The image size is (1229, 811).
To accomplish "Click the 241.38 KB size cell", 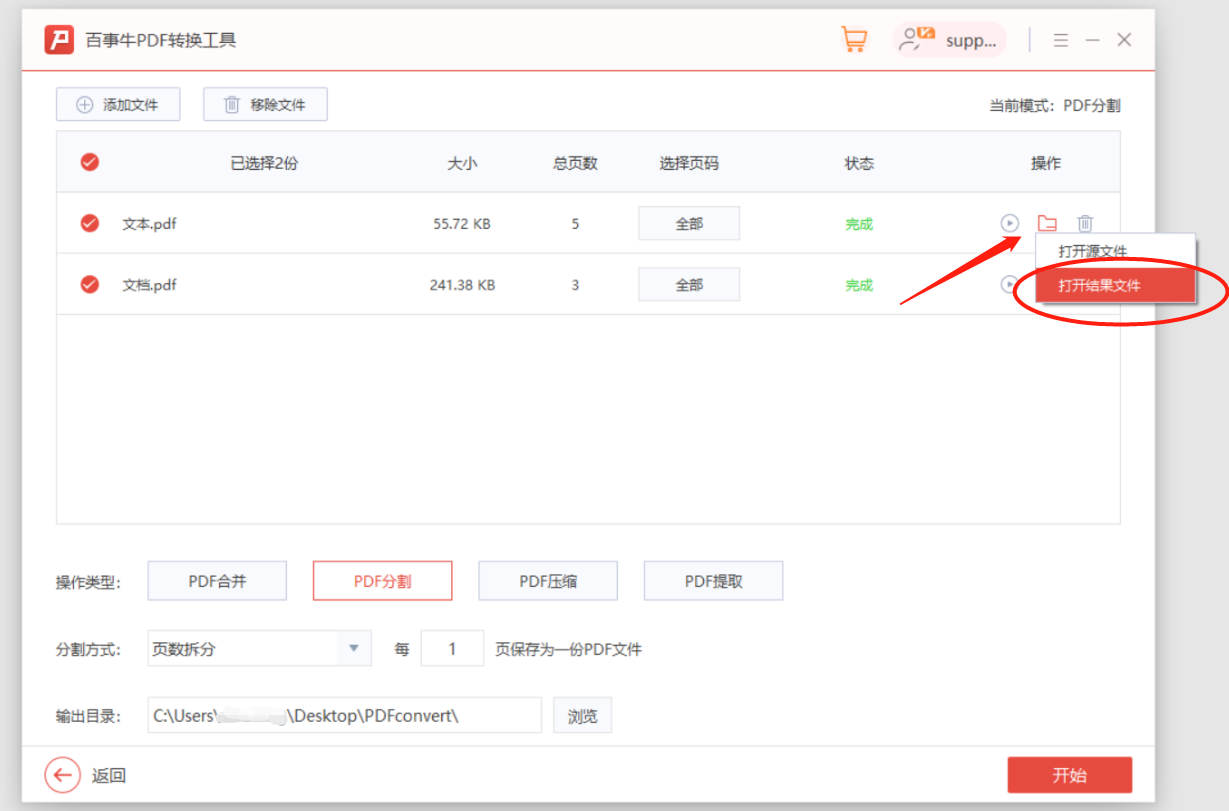I will coord(462,285).
